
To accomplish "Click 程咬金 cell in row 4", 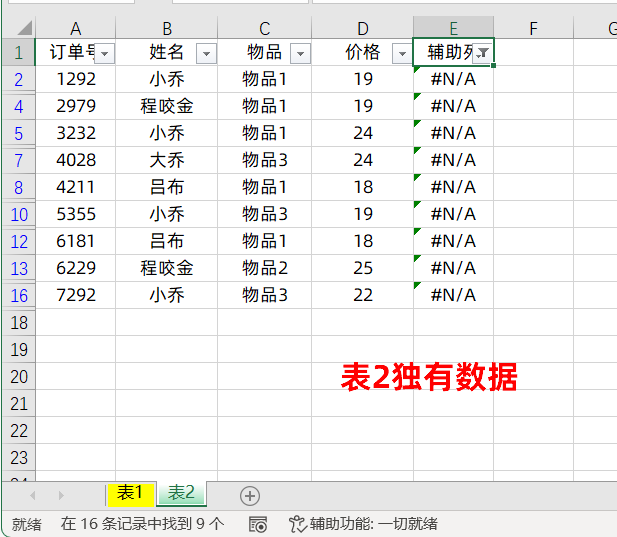I will click(166, 106).
